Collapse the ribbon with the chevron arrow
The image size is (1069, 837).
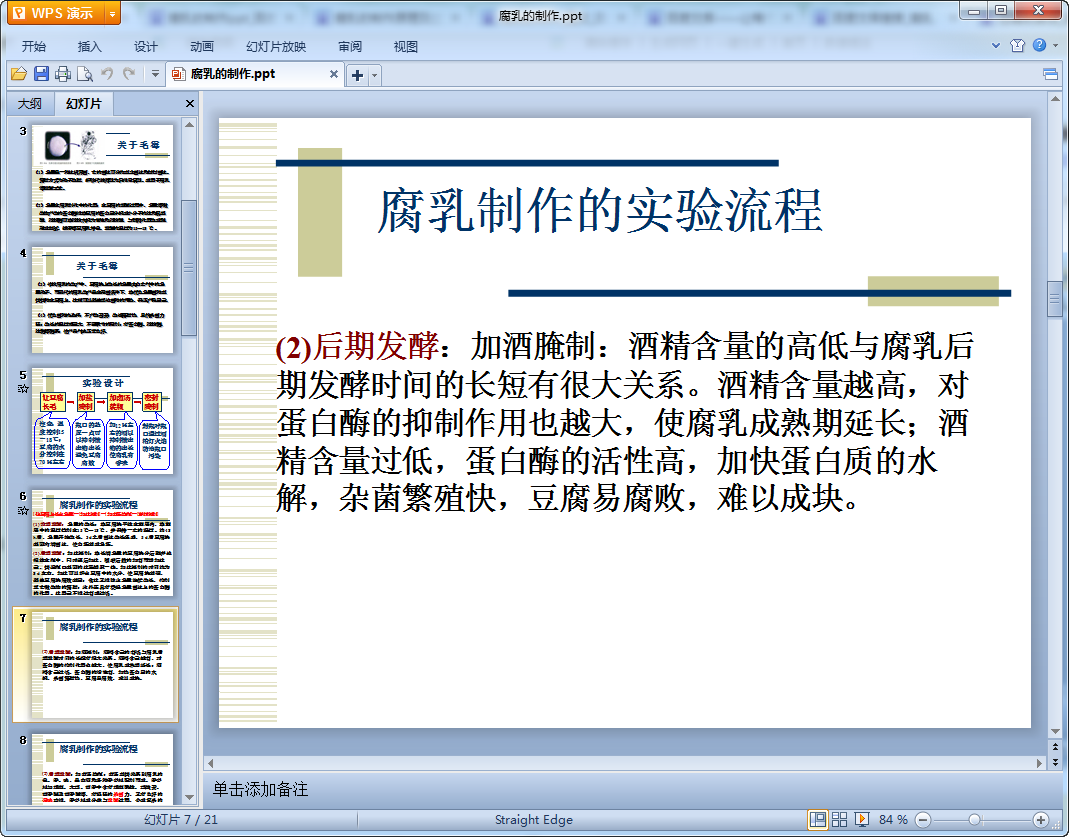(996, 46)
